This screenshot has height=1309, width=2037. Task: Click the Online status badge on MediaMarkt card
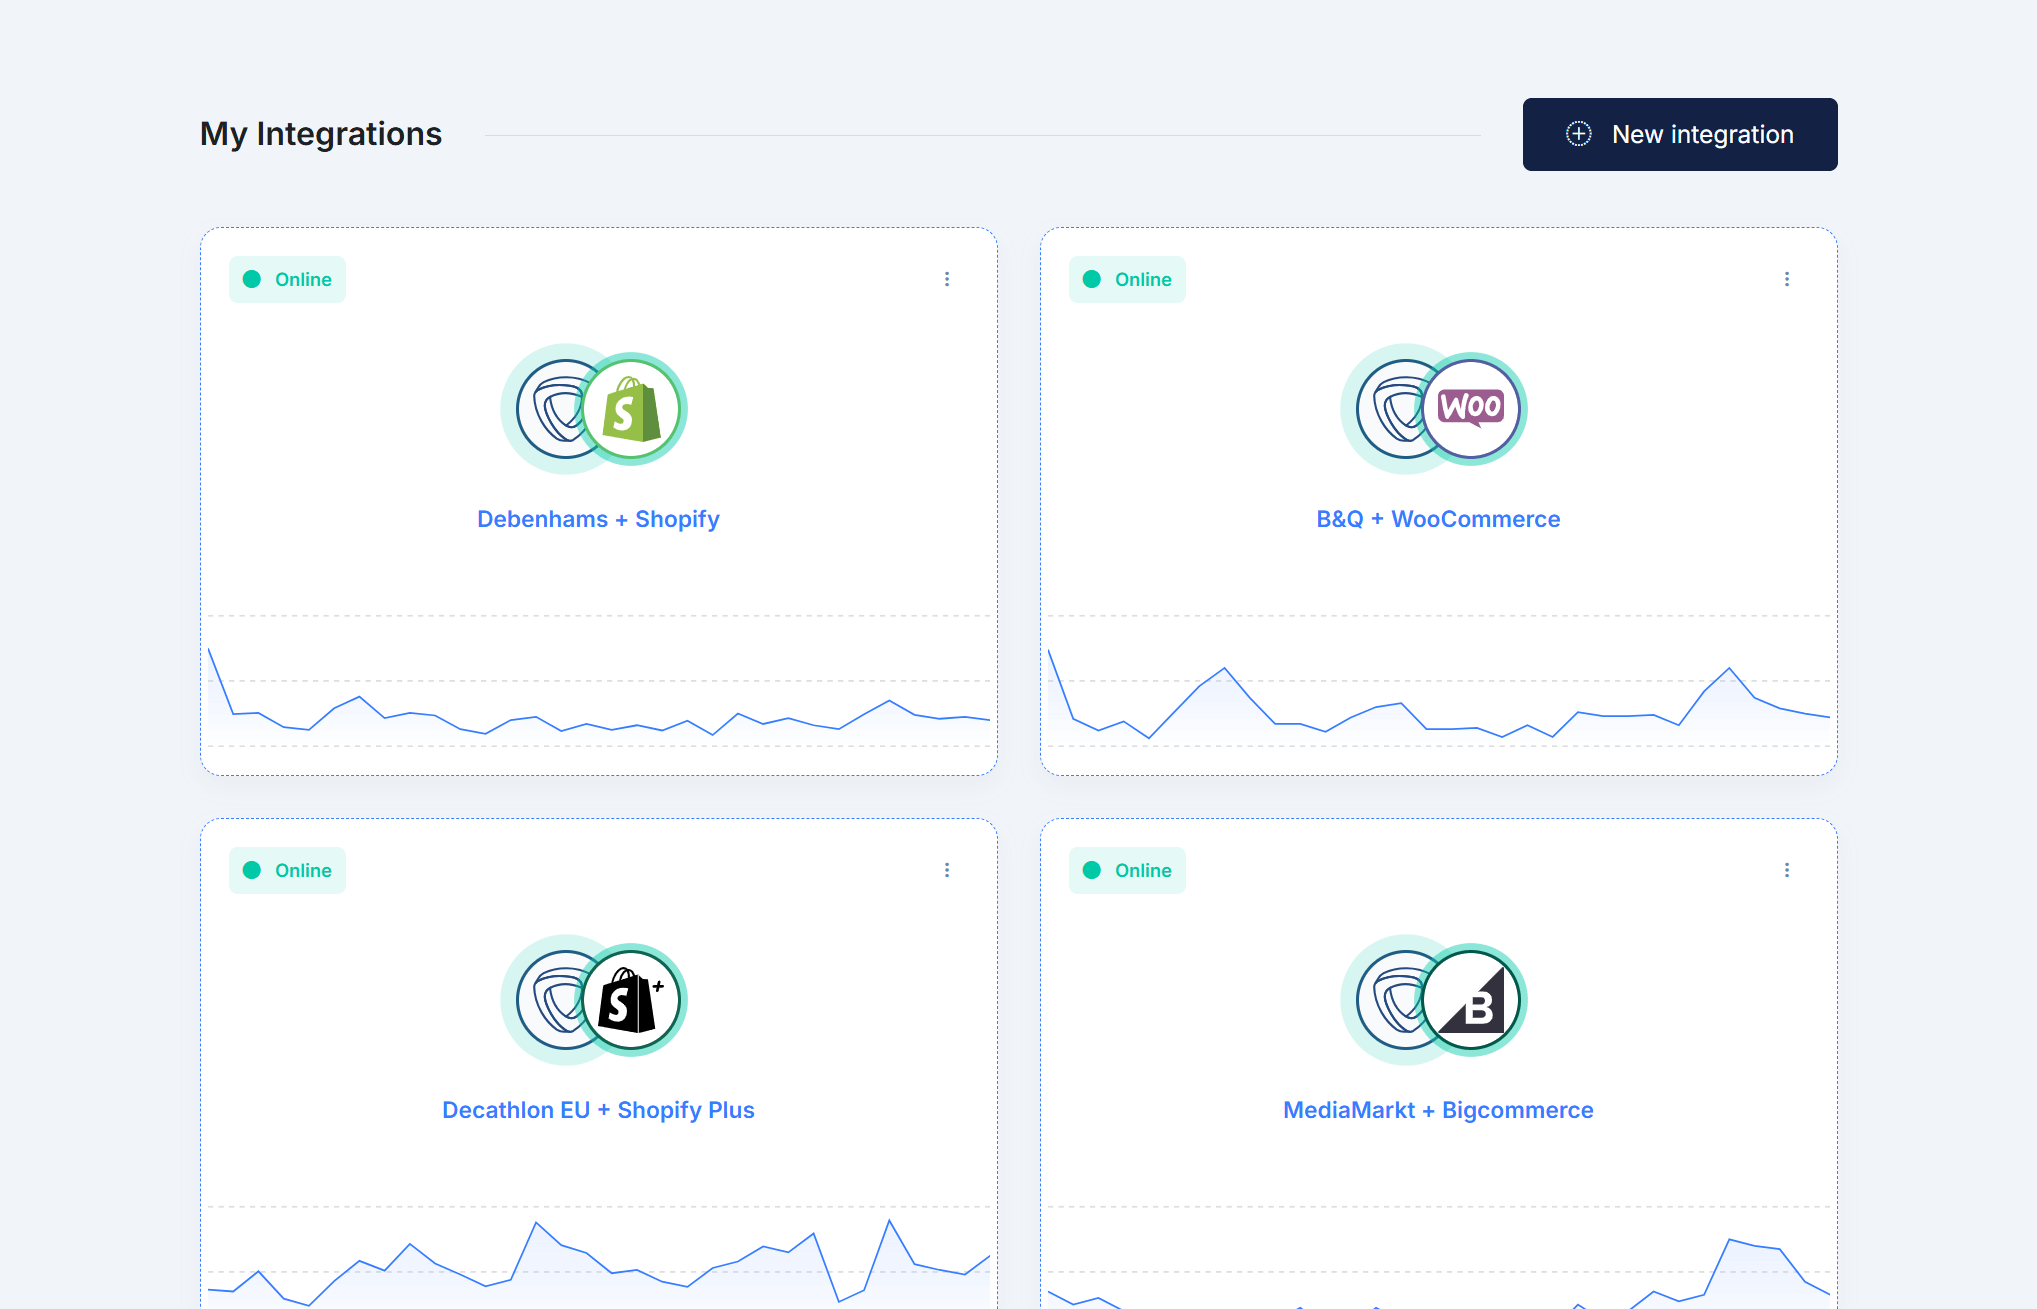[x=1127, y=870]
